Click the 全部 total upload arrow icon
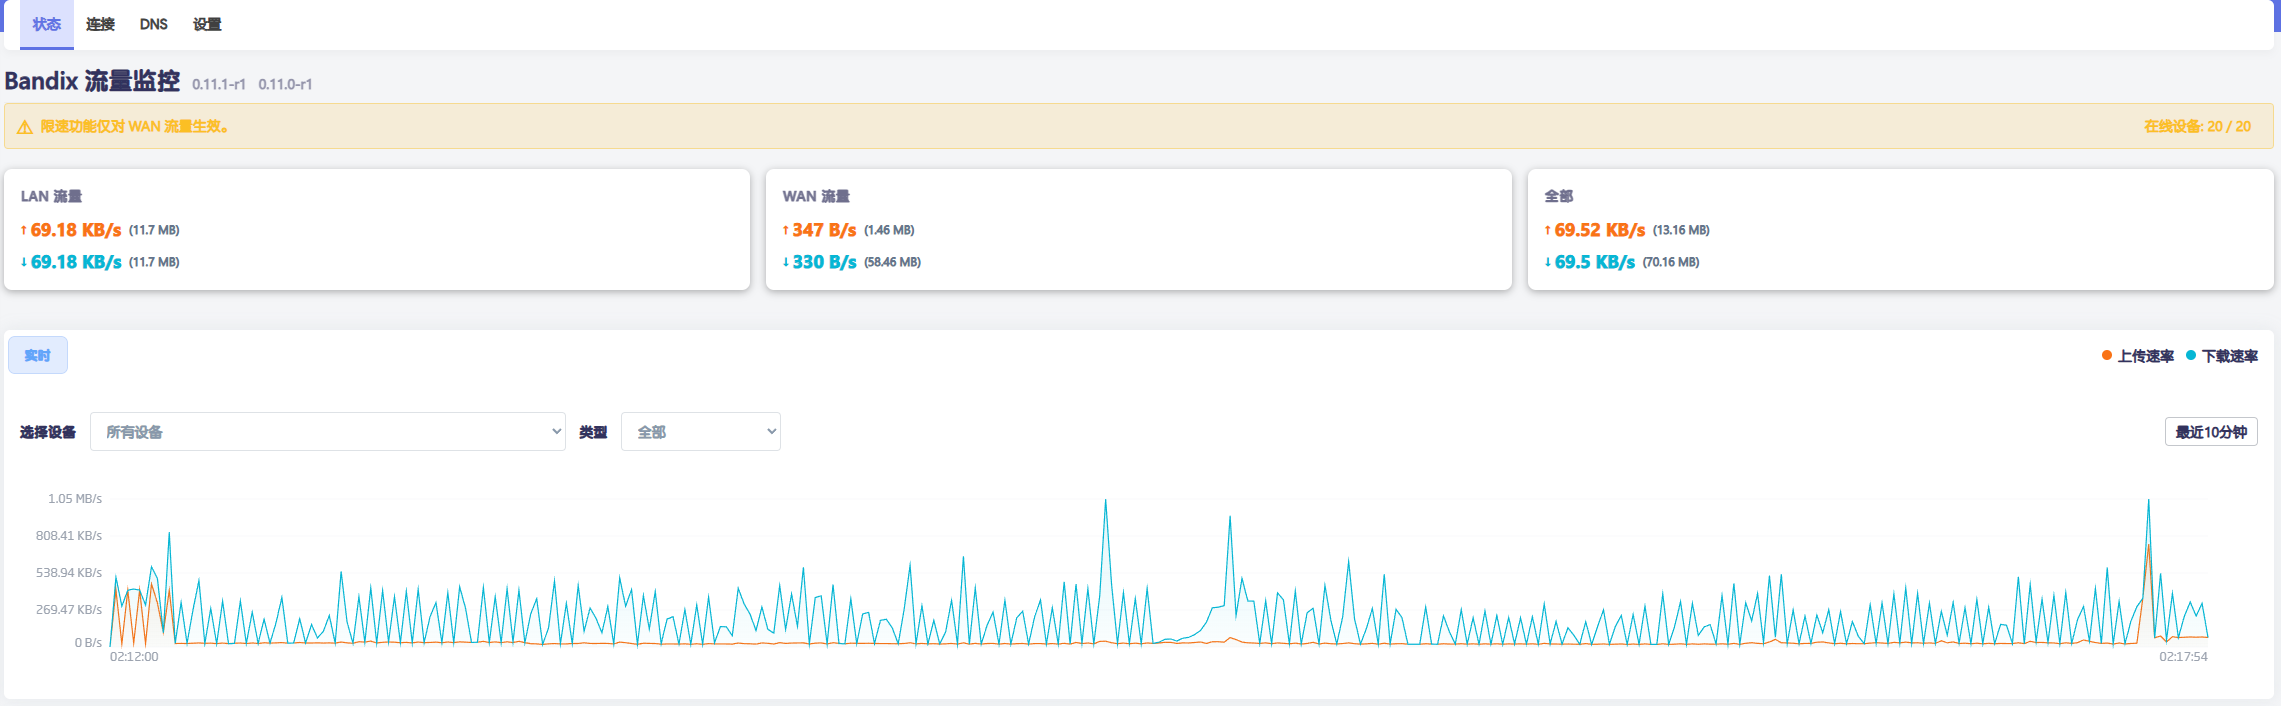The image size is (2281, 706). click(x=1548, y=231)
